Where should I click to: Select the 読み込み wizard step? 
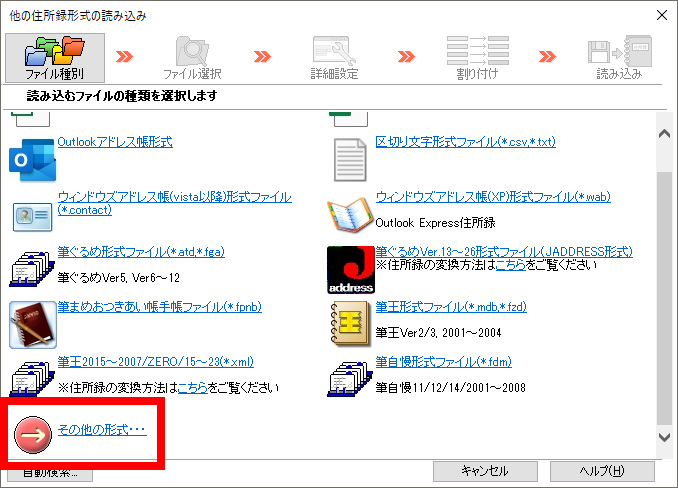(619, 58)
